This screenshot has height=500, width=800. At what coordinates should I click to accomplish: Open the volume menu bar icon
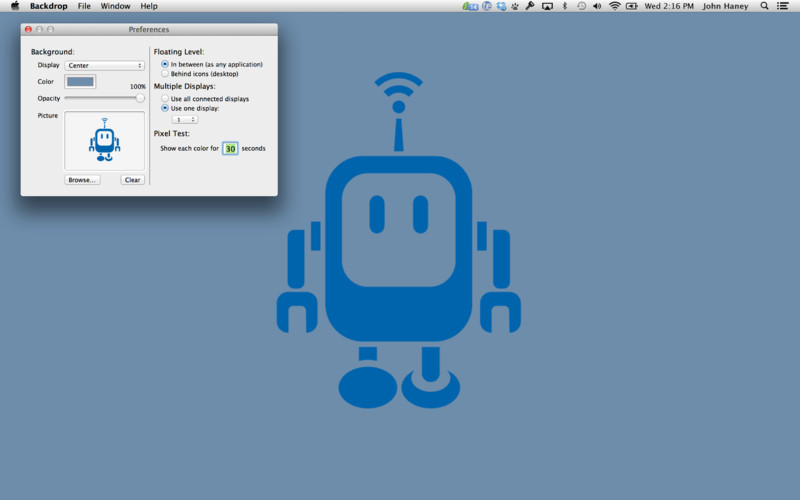click(x=597, y=6)
